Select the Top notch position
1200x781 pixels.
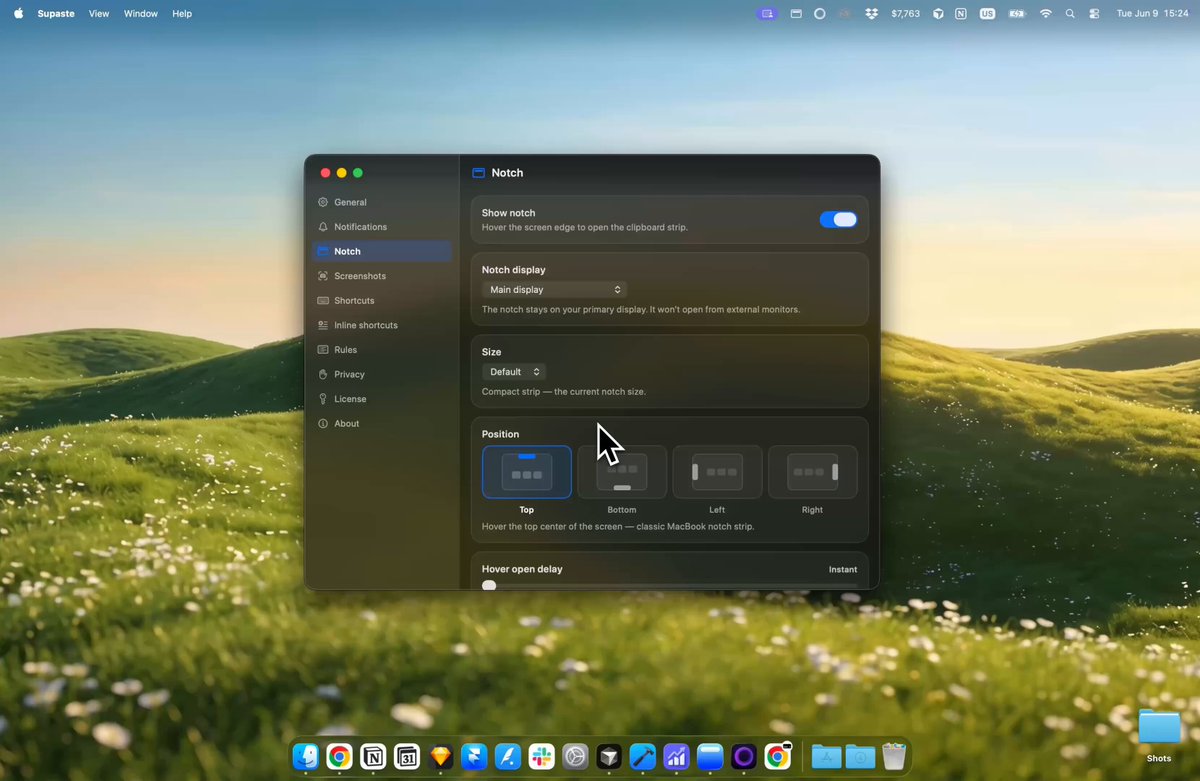pyautogui.click(x=527, y=472)
